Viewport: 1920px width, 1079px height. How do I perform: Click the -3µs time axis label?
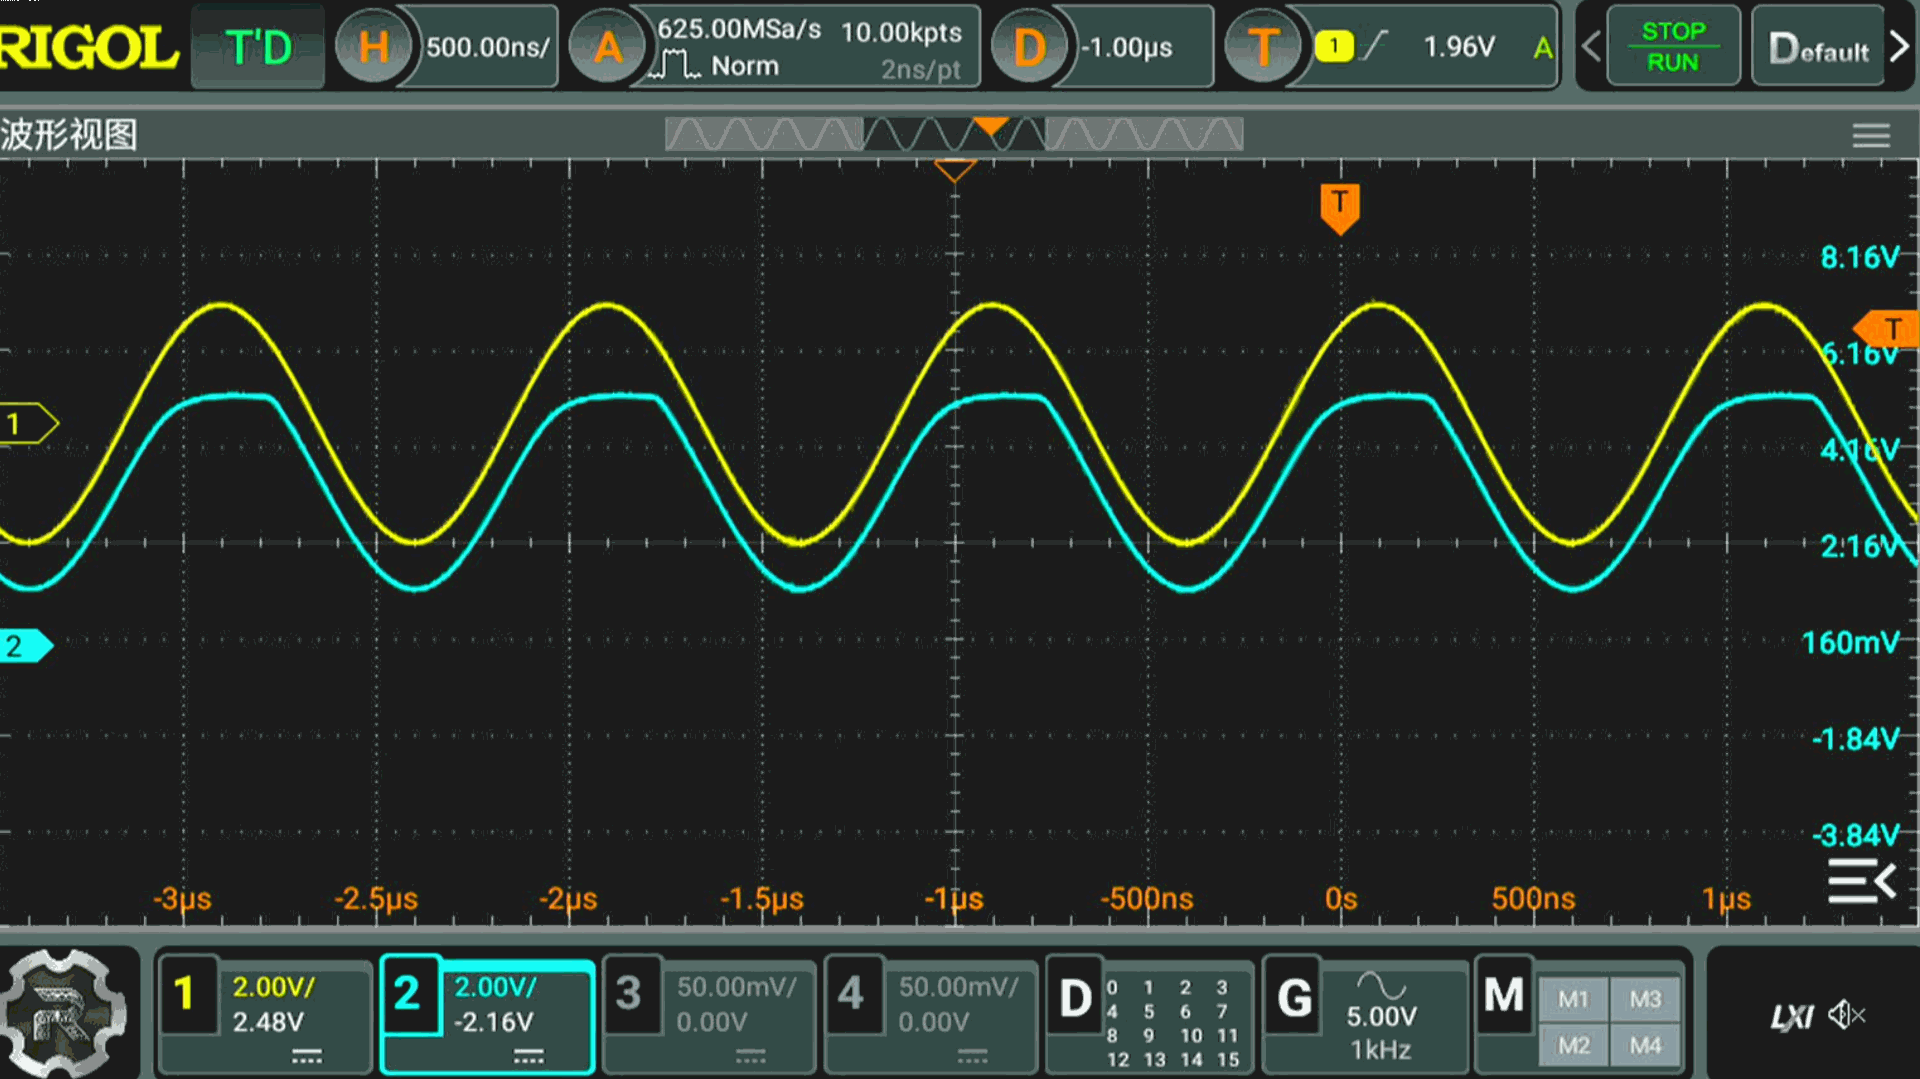click(x=182, y=898)
